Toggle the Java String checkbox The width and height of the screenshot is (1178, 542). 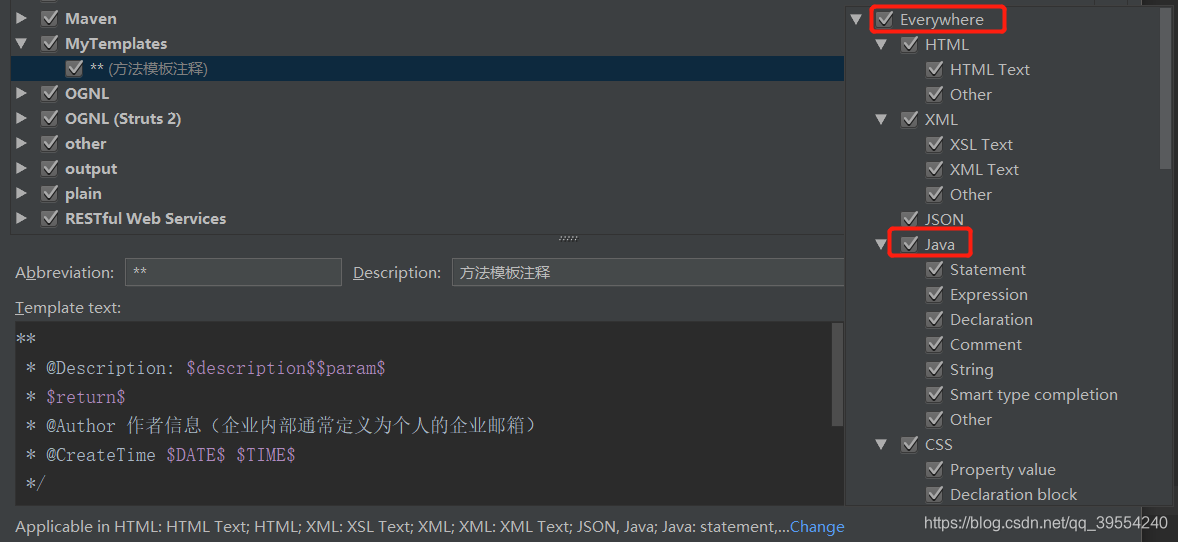point(934,369)
